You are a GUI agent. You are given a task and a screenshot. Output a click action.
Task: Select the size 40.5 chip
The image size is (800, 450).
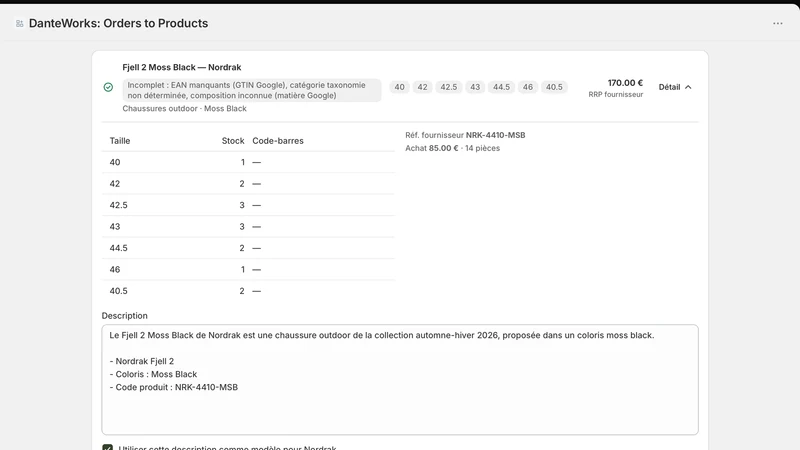(554, 87)
